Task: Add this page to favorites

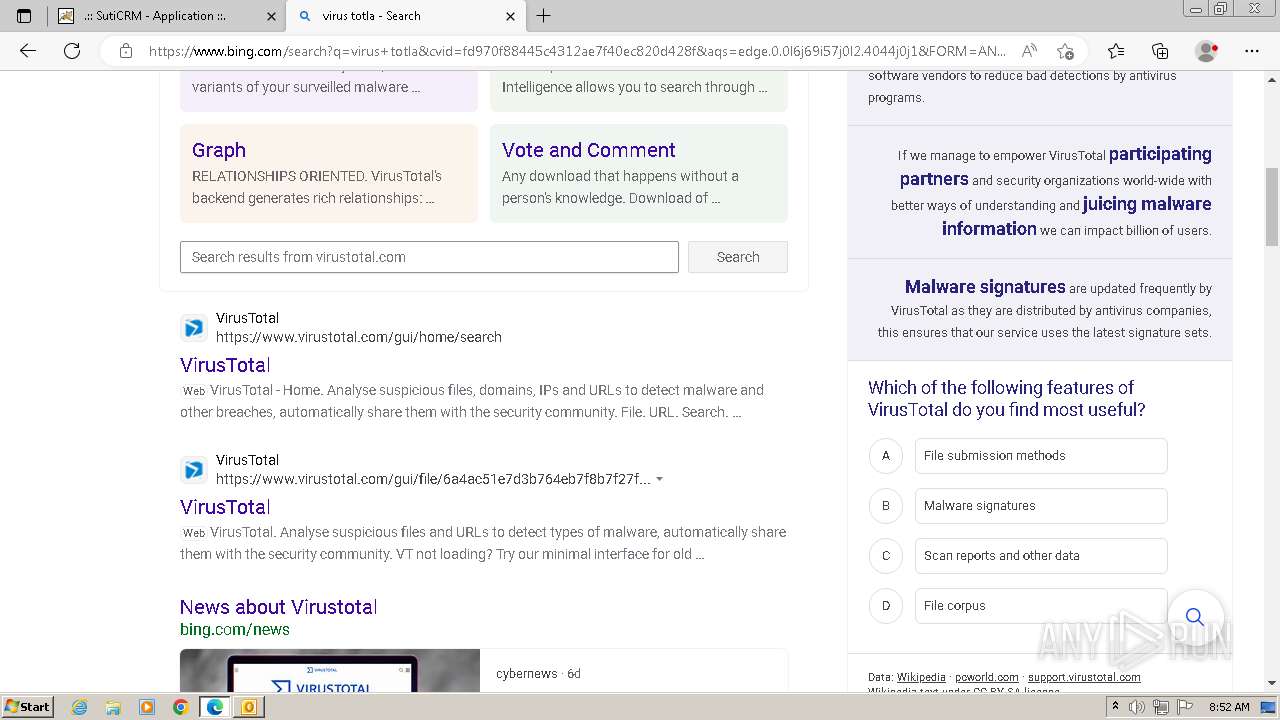Action: [1065, 51]
